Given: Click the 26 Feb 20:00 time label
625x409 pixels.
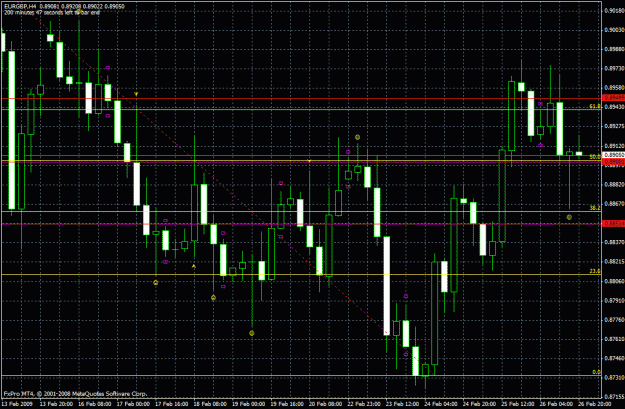Looking at the screenshot, I should pos(595,404).
